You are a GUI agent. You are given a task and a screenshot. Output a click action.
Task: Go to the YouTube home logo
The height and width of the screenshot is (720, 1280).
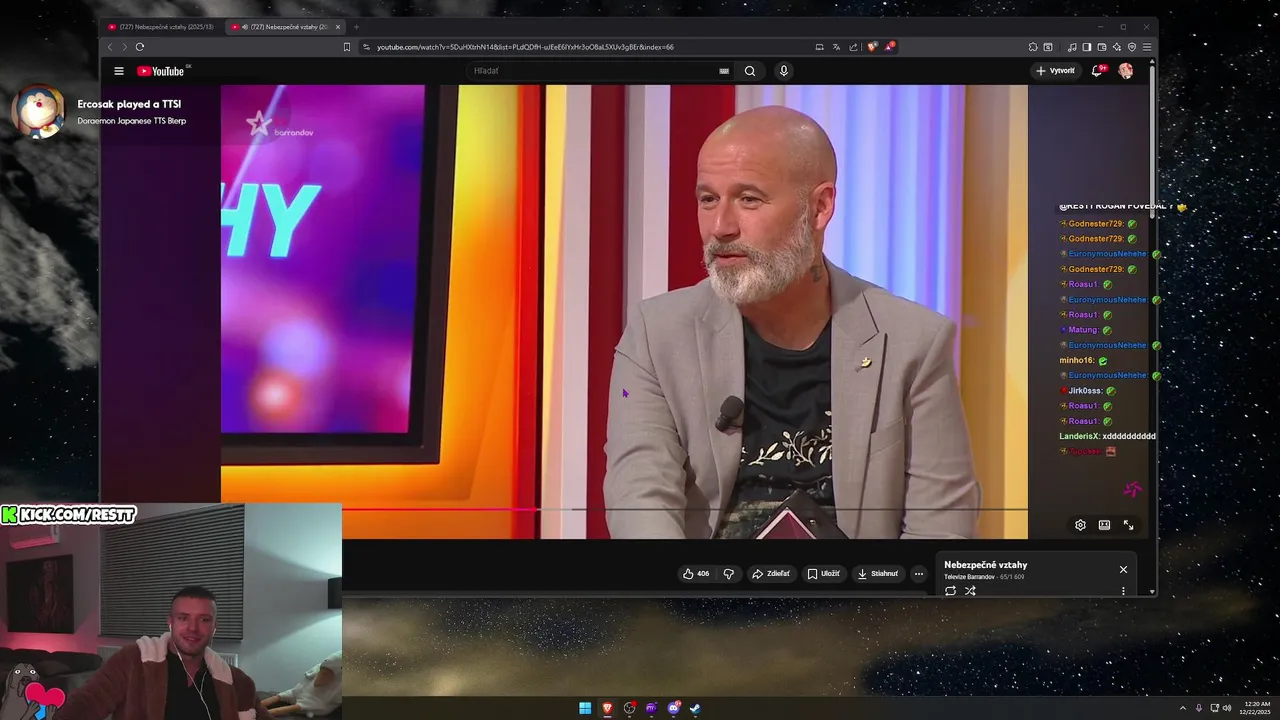point(161,71)
